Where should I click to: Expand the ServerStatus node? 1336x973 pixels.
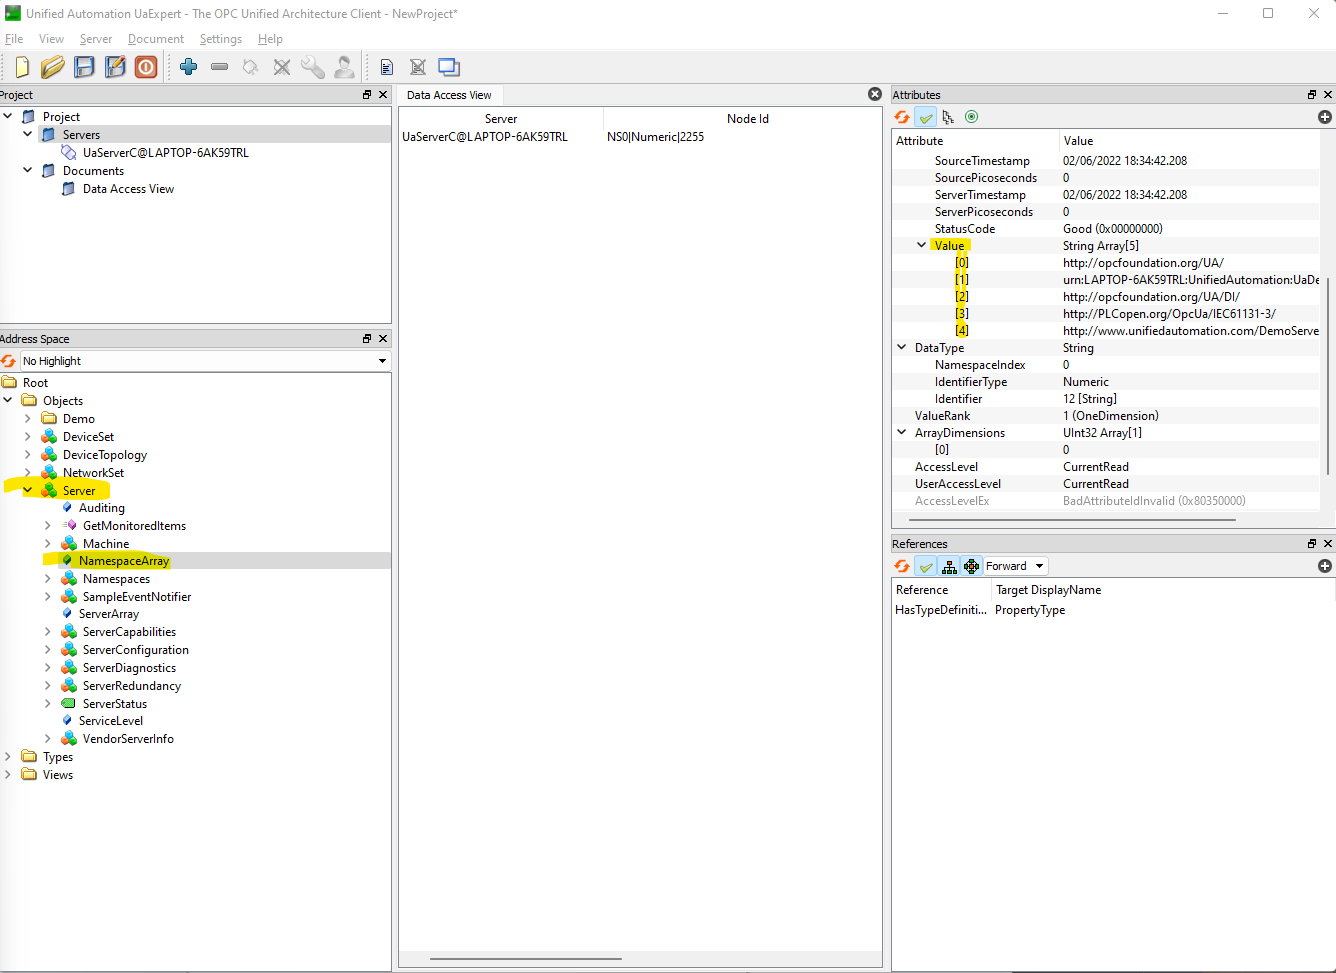48,703
